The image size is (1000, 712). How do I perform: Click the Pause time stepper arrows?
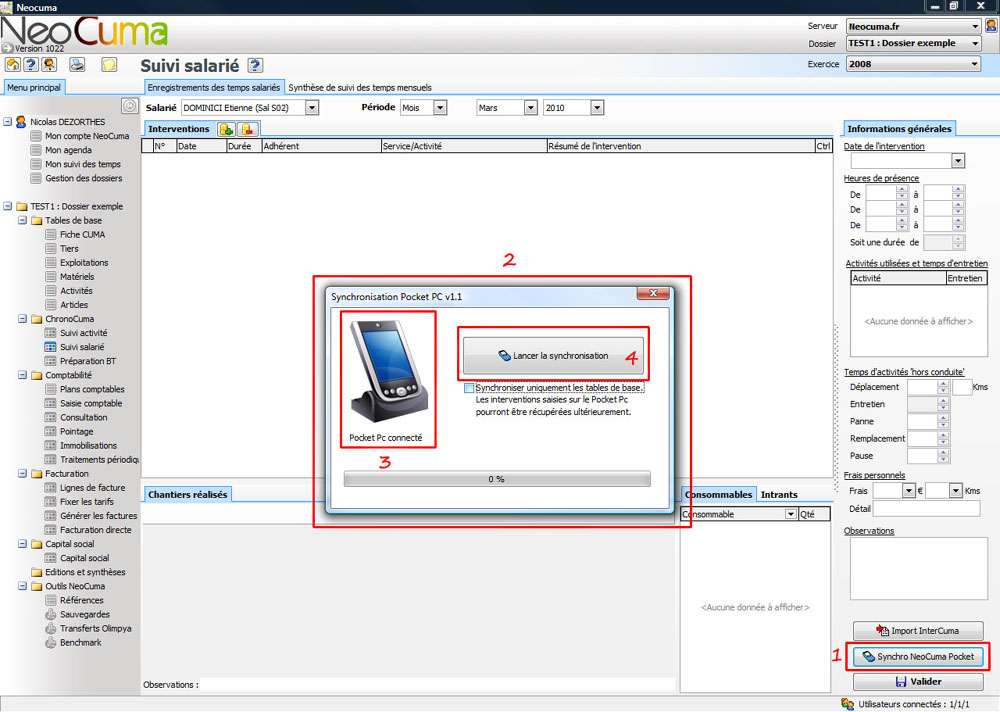[x=943, y=456]
